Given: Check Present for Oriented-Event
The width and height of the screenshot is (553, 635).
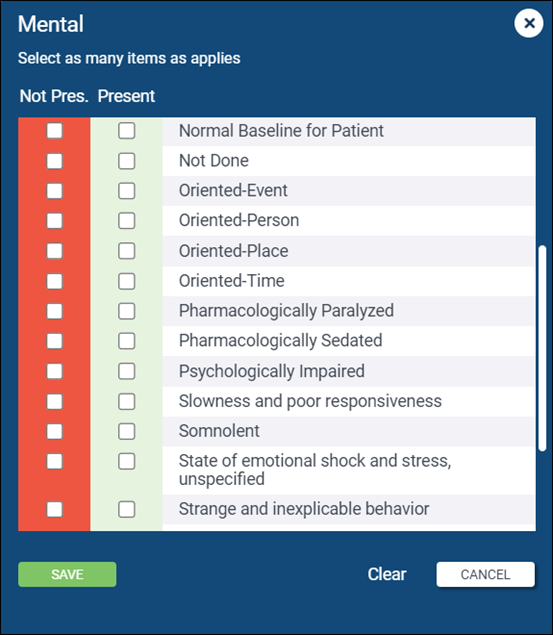Looking at the screenshot, I should 127,191.
